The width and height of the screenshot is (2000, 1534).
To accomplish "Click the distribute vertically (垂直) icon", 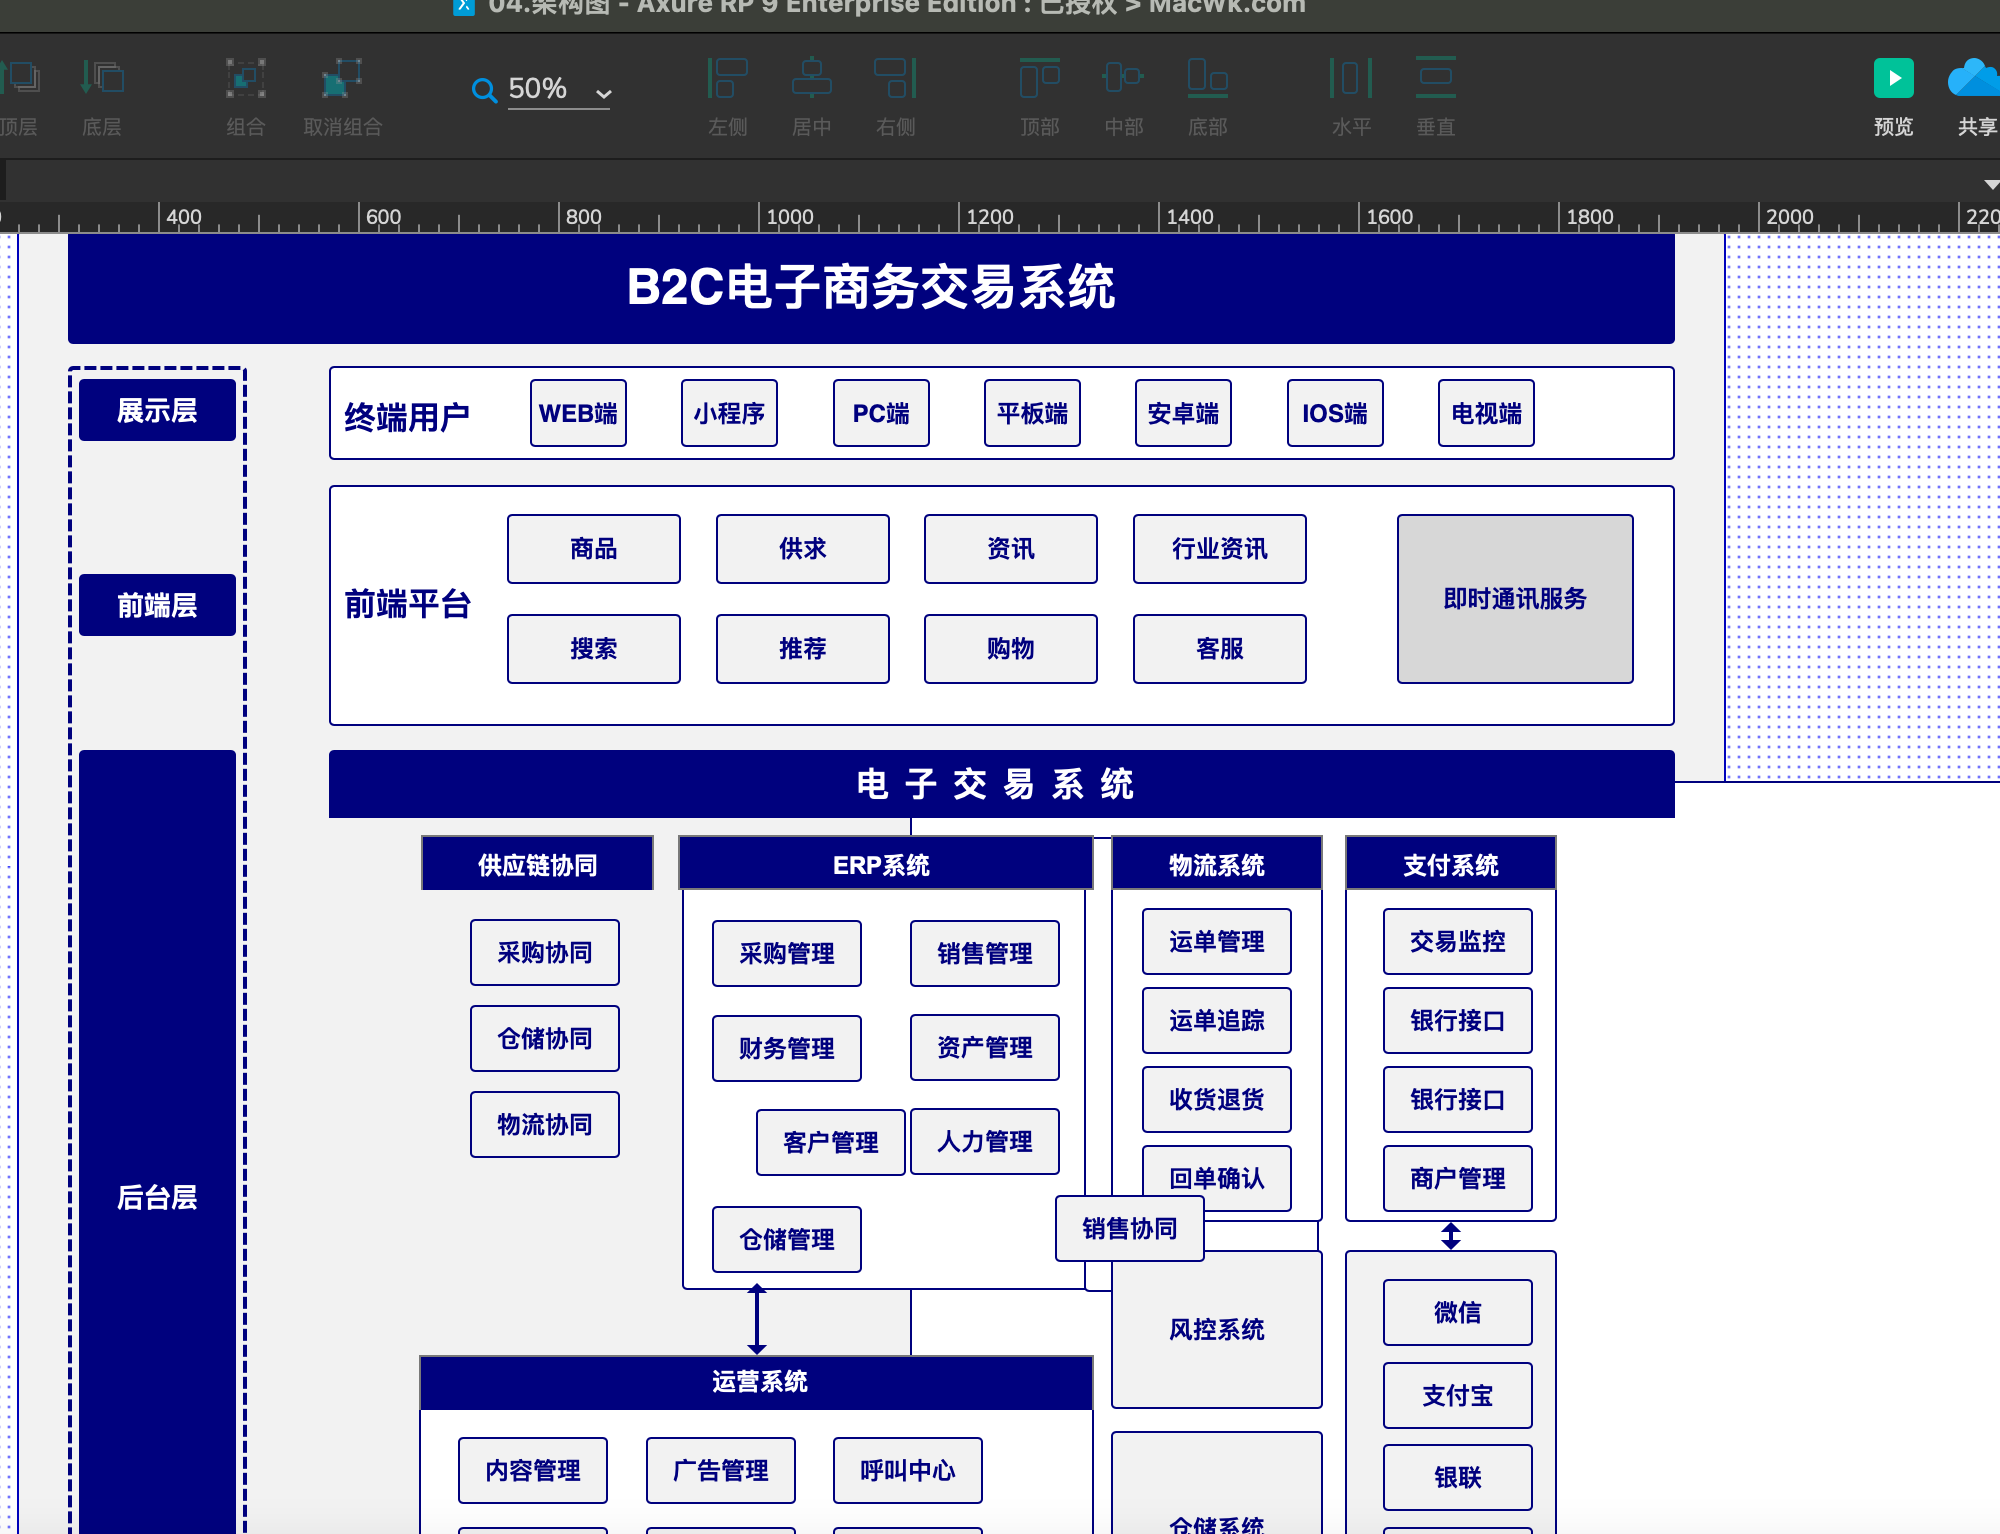I will [x=1435, y=78].
